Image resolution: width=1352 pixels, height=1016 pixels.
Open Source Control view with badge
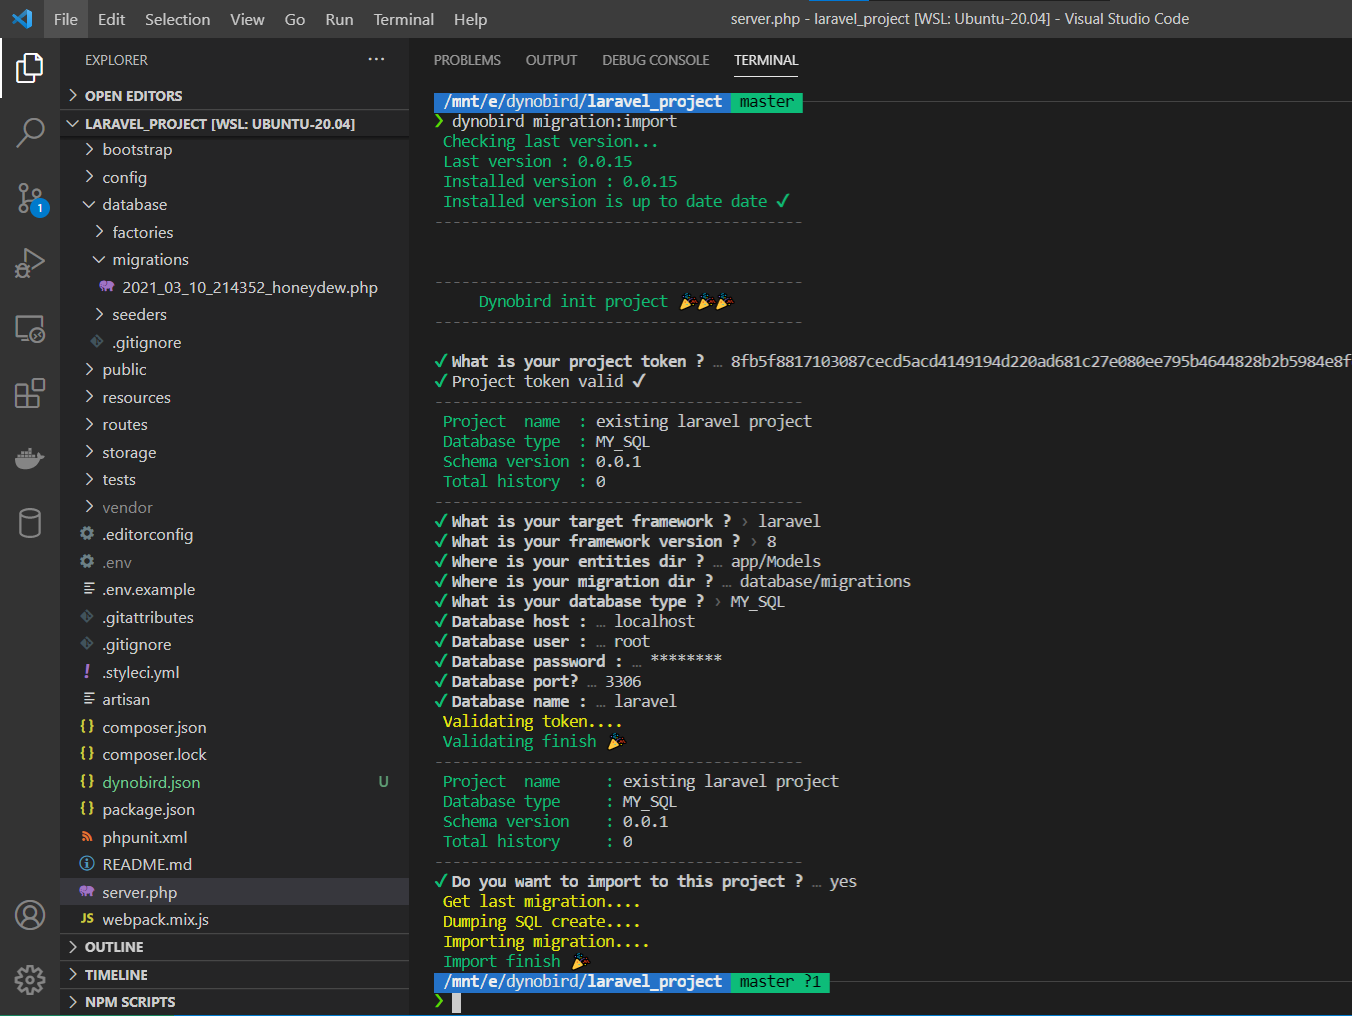[x=30, y=198]
